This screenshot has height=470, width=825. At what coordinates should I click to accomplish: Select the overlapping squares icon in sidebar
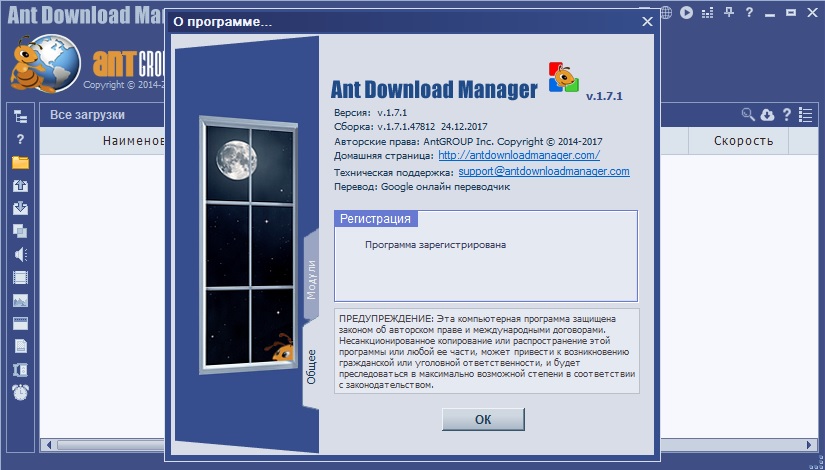point(21,231)
